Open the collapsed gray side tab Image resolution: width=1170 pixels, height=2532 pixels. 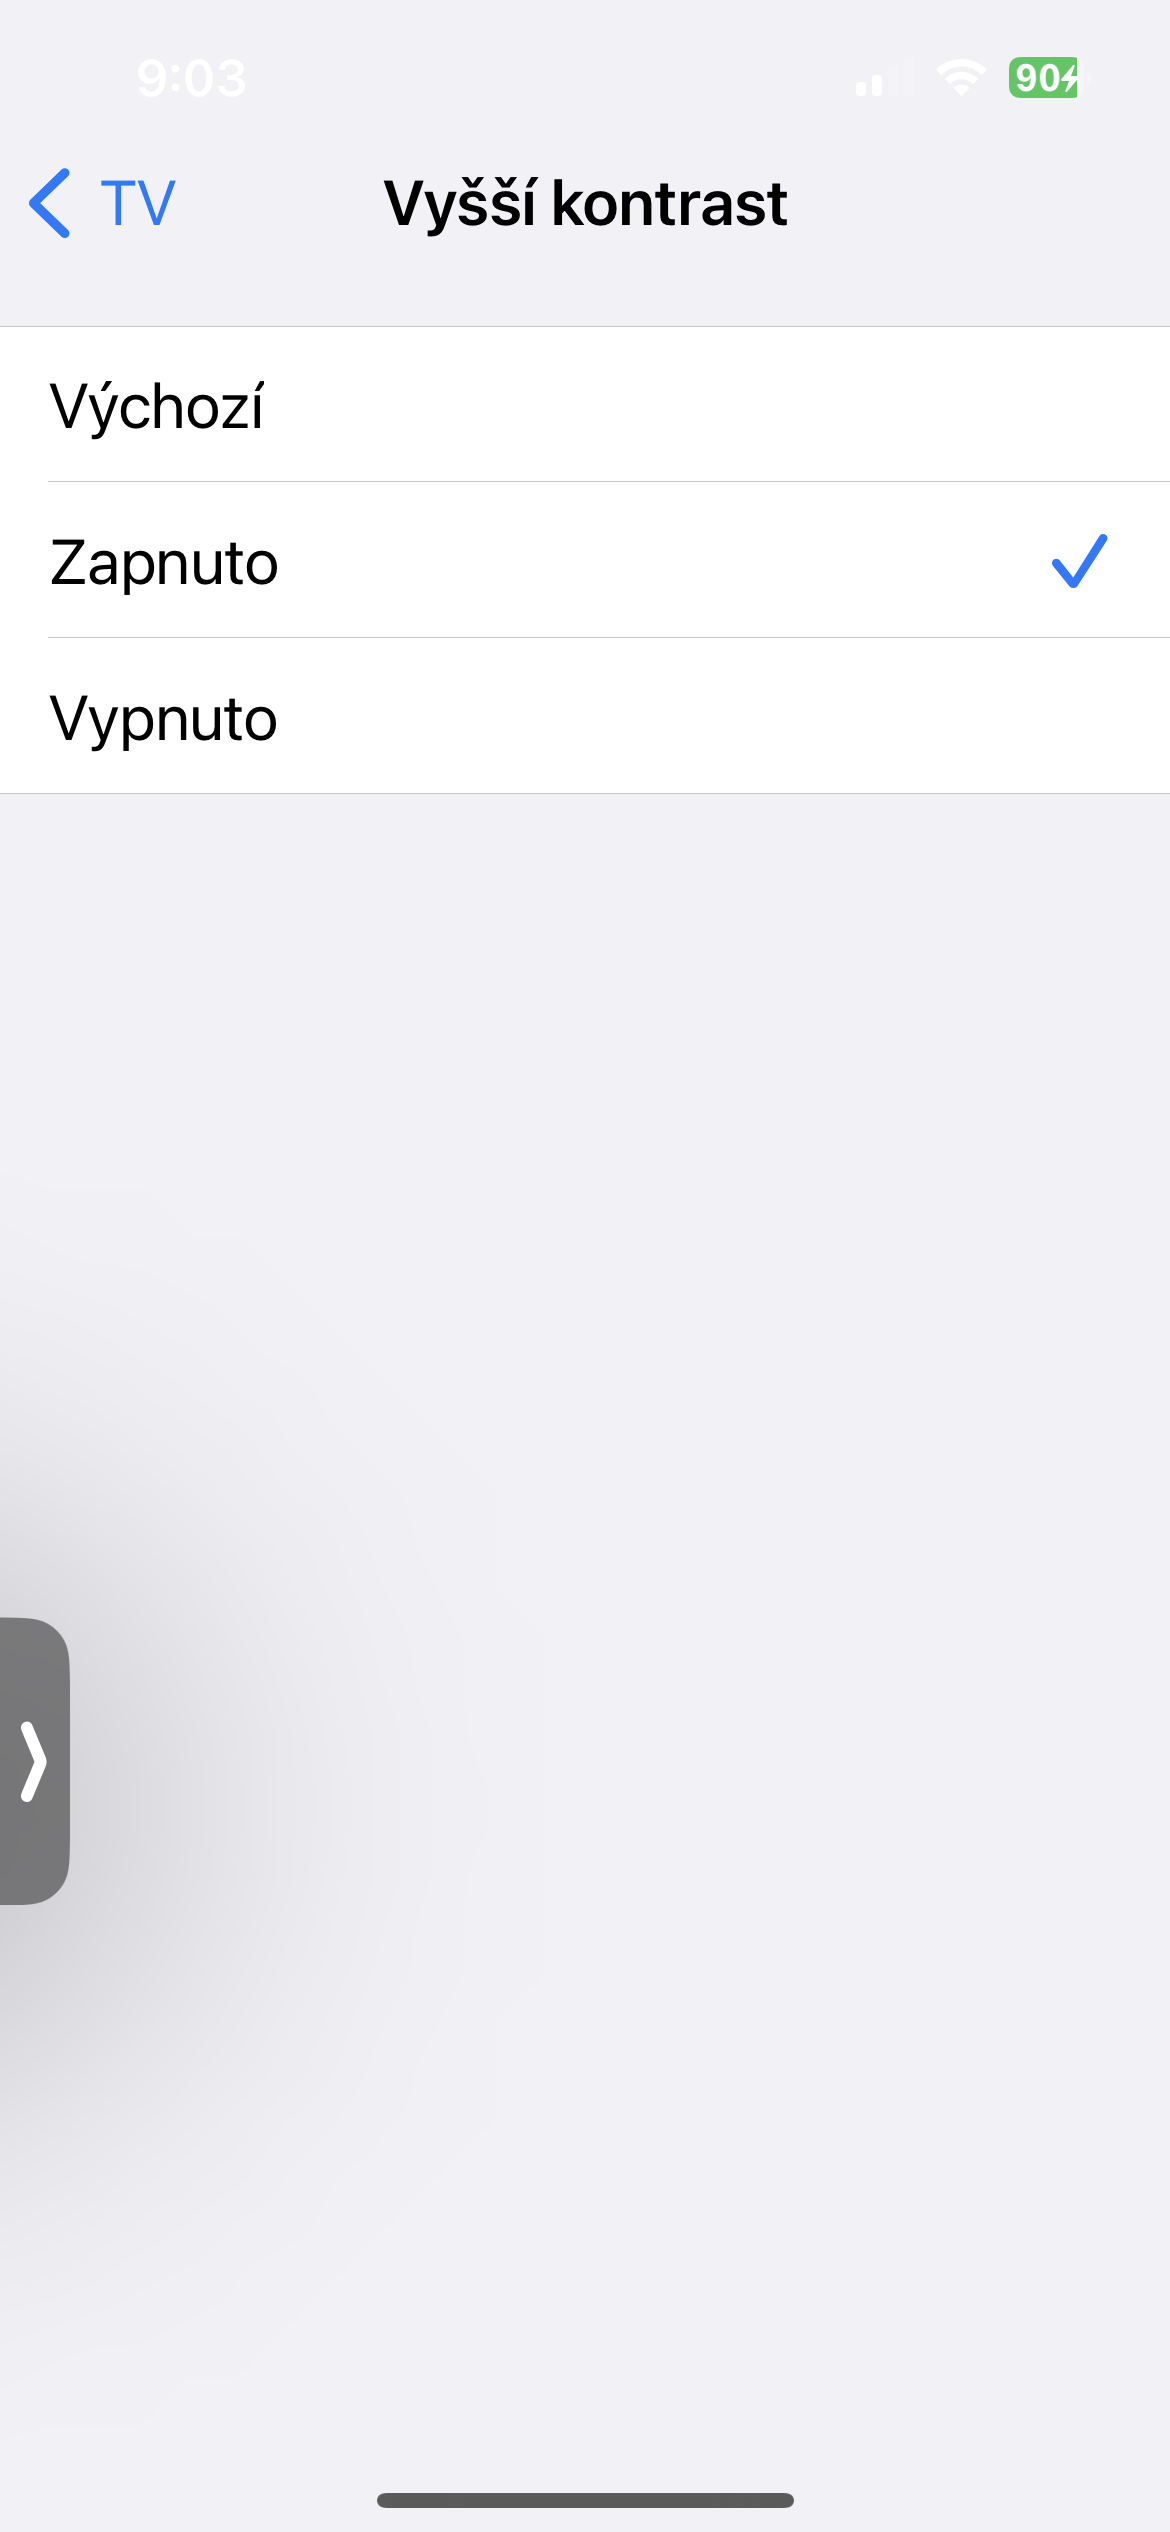34,1761
